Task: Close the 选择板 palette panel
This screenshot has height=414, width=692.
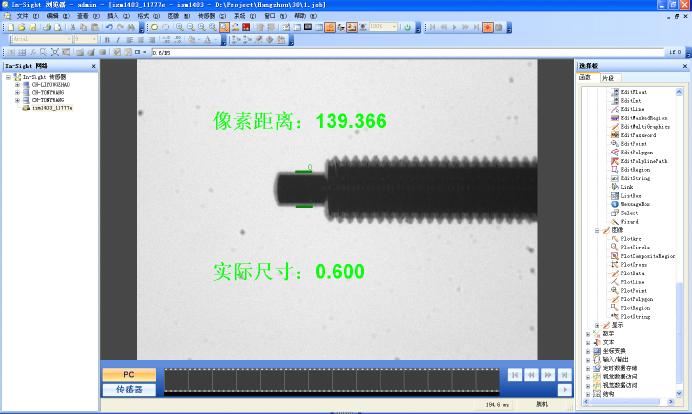Action: (685, 66)
